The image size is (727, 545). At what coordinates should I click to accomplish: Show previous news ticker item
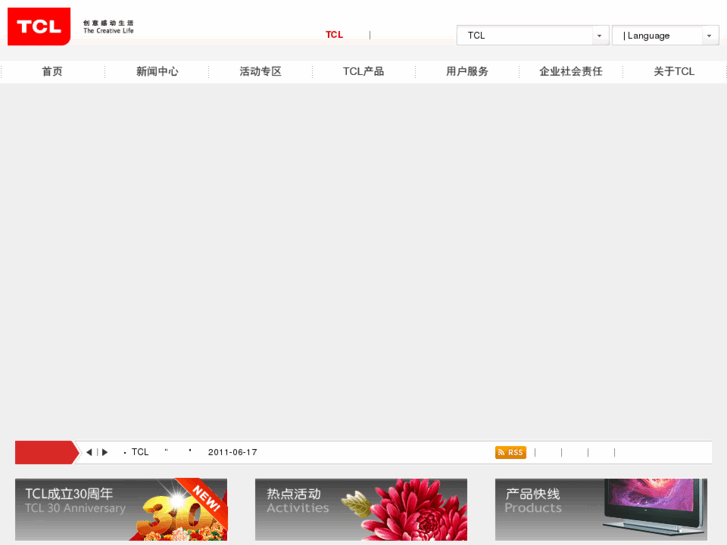tap(89, 452)
